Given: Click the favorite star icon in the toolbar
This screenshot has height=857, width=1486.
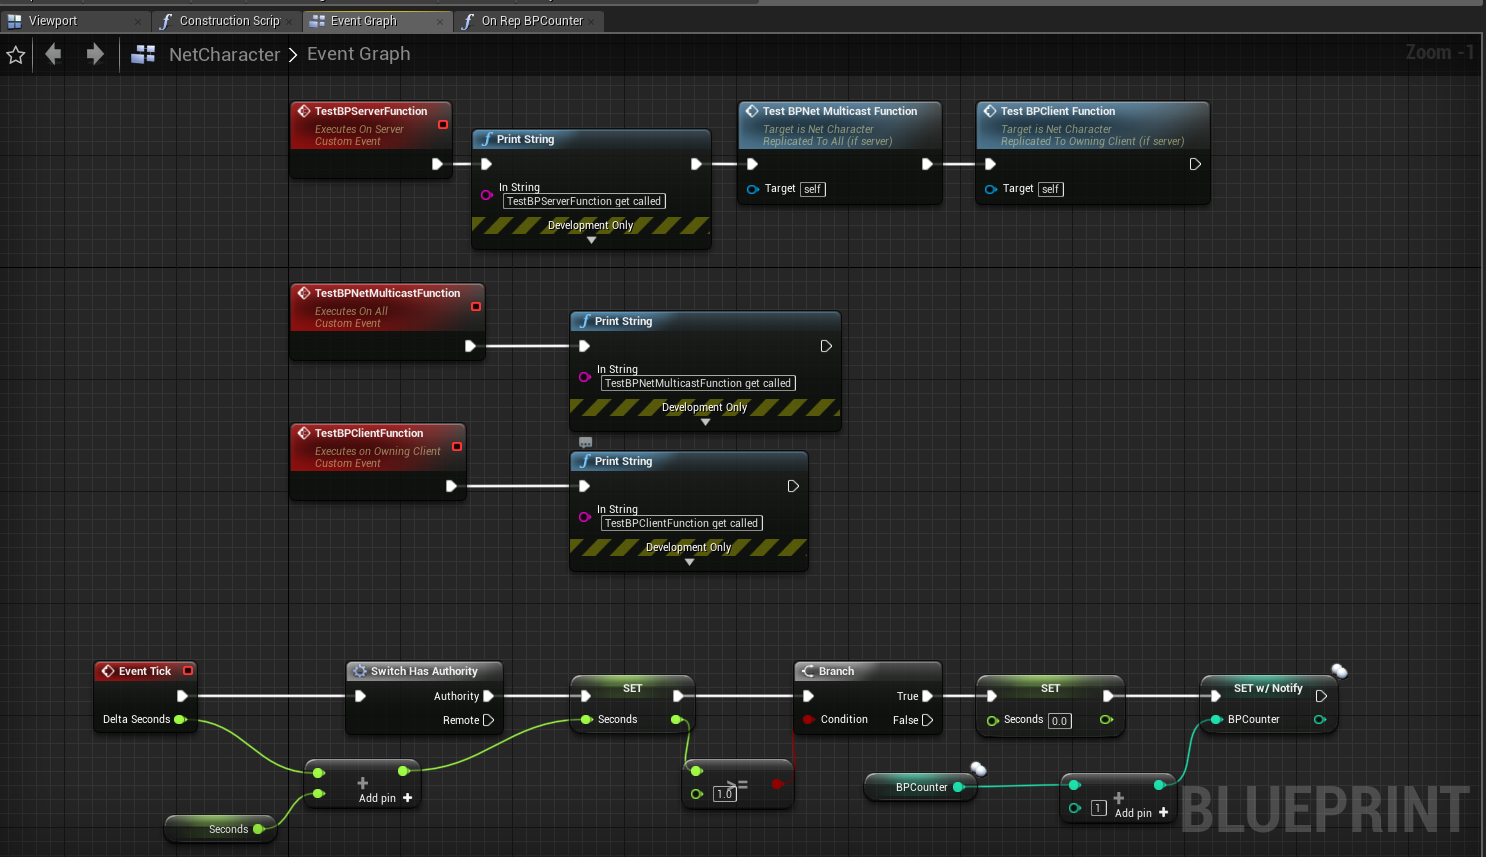Looking at the screenshot, I should [16, 55].
